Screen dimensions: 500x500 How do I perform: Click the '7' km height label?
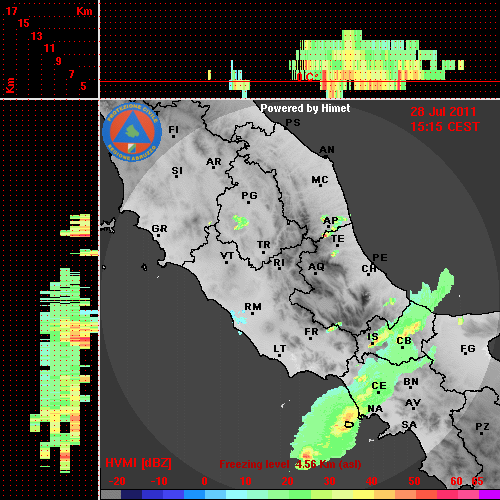coord(71,74)
